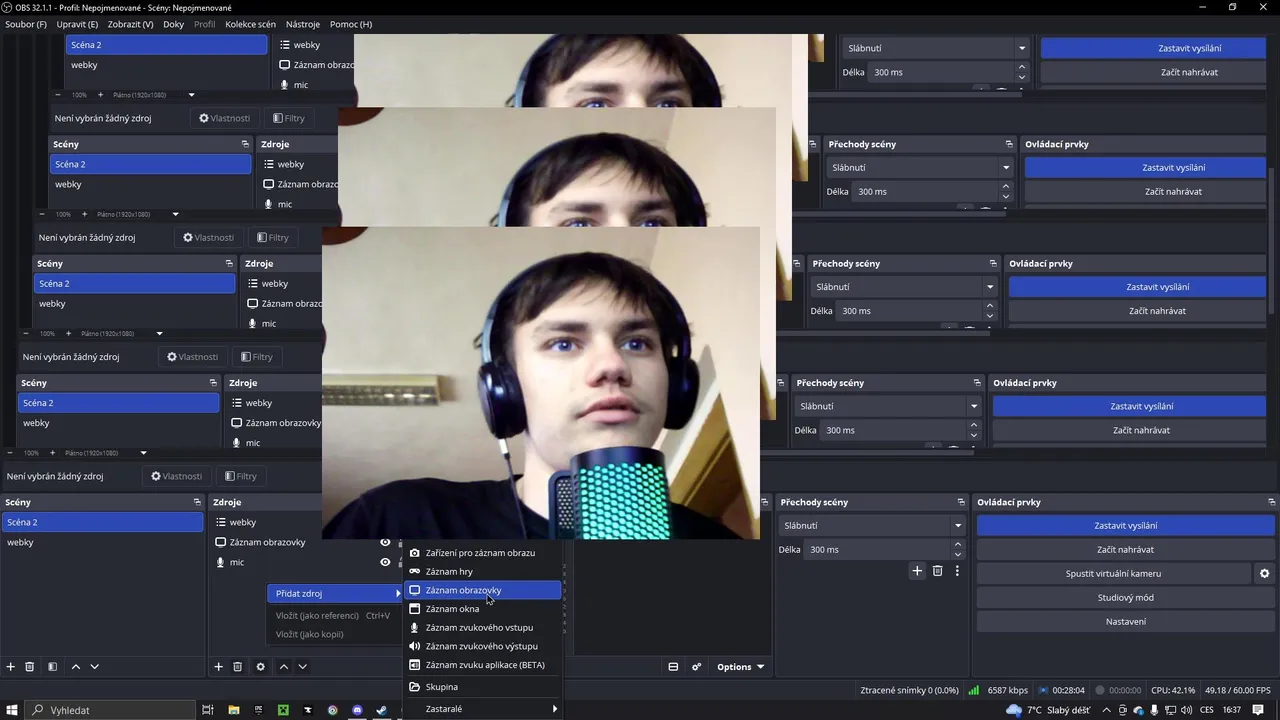1280x720 pixels.
Task: Click the Studiový mód button
Action: click(1125, 598)
